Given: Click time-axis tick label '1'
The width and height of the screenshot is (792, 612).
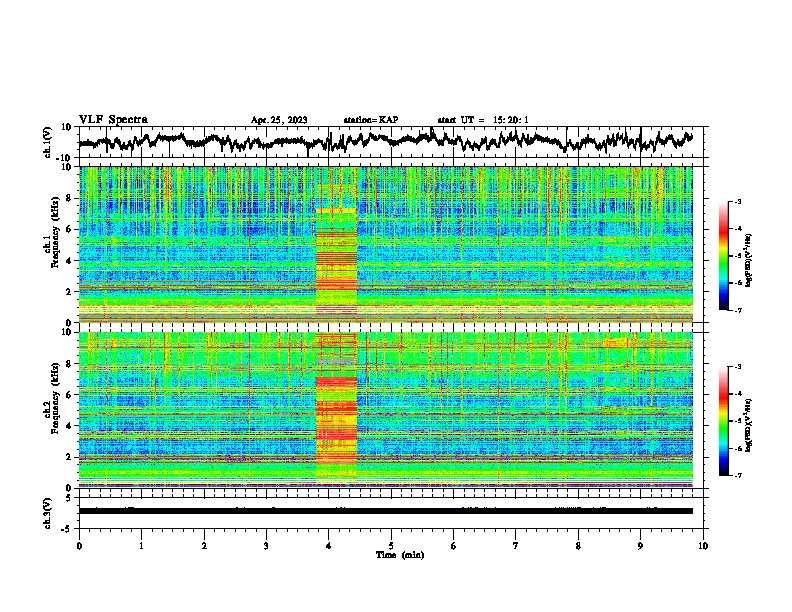Looking at the screenshot, I should [141, 546].
